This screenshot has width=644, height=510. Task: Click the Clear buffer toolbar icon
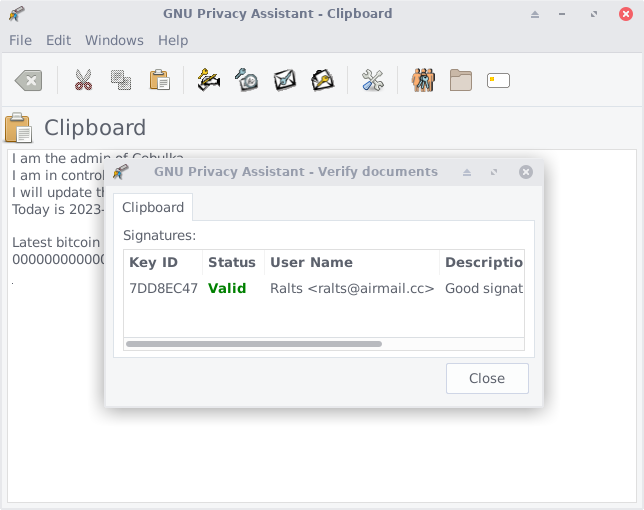pyautogui.click(x=29, y=80)
